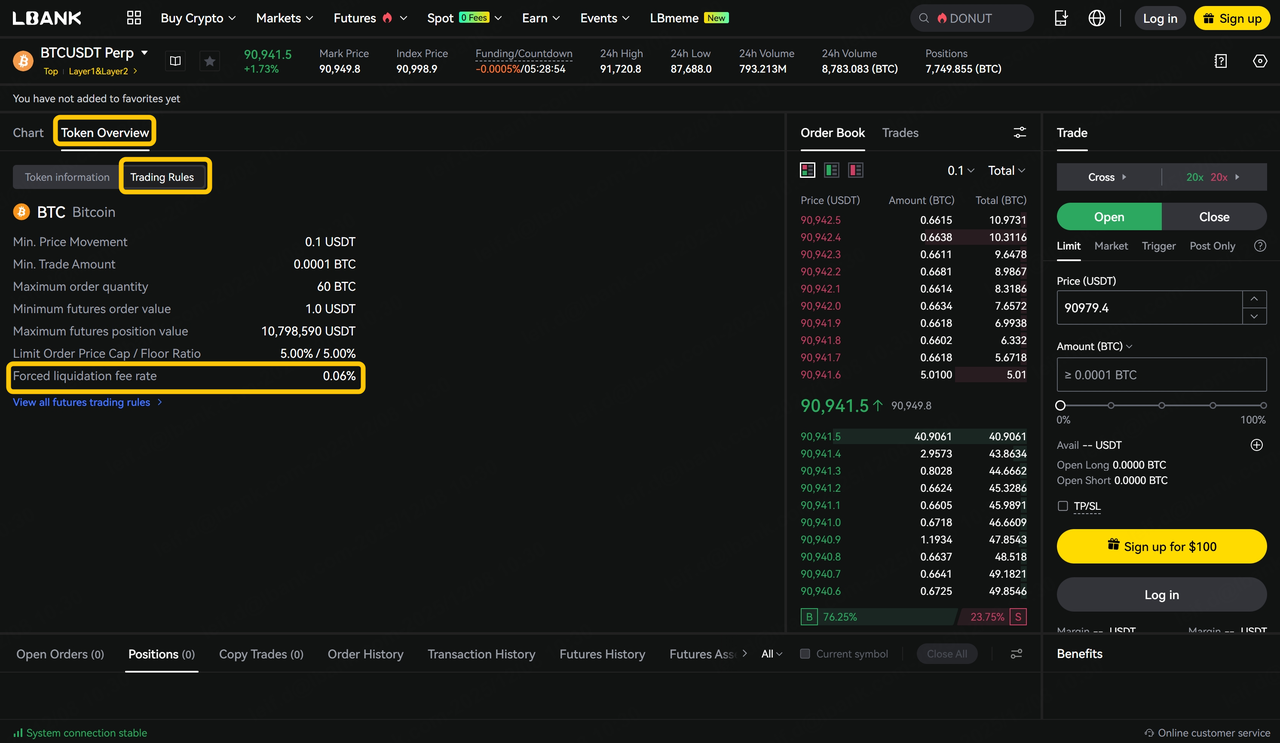This screenshot has width=1280, height=743.
Task: Expand the BTCUSDT Perp pair selector
Action: click(x=144, y=53)
